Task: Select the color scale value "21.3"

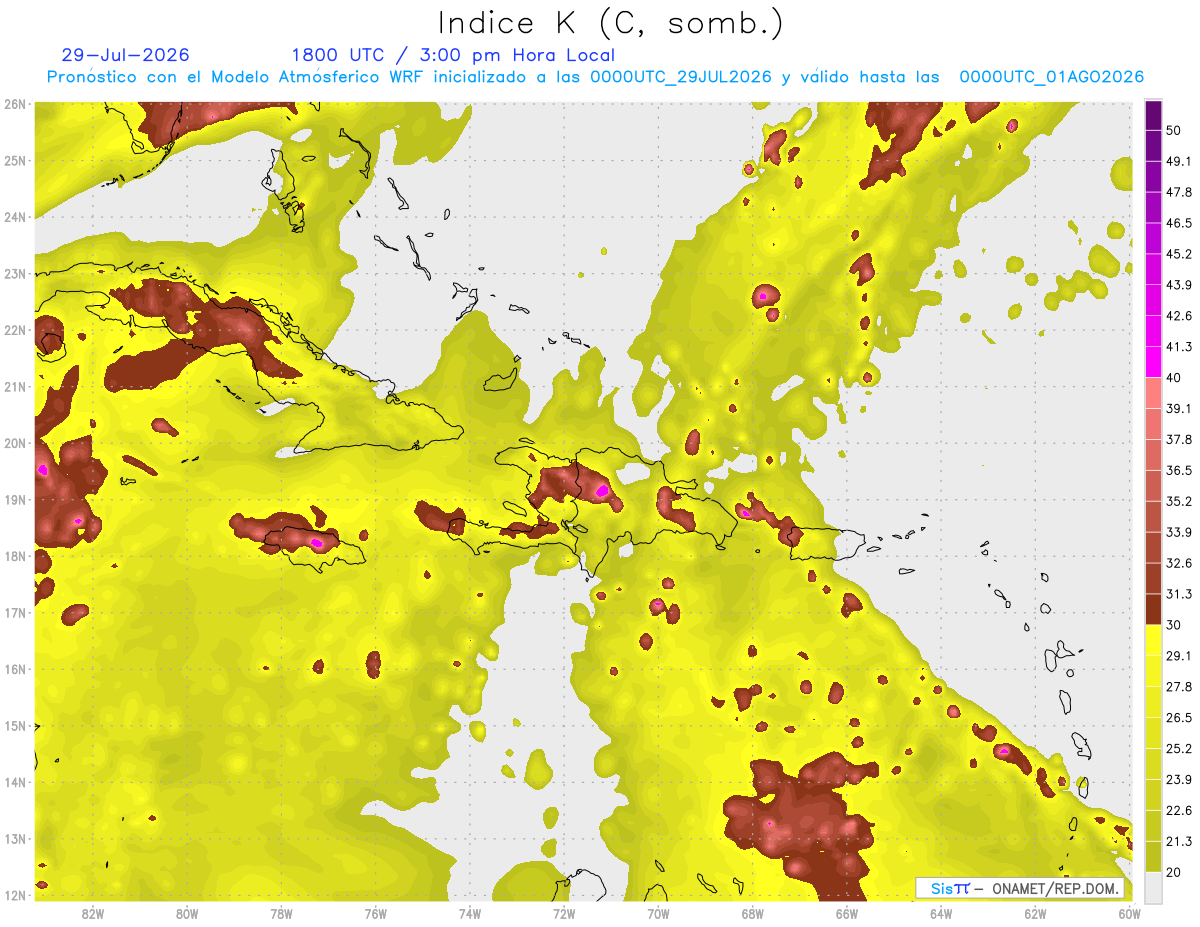Action: click(x=1179, y=841)
